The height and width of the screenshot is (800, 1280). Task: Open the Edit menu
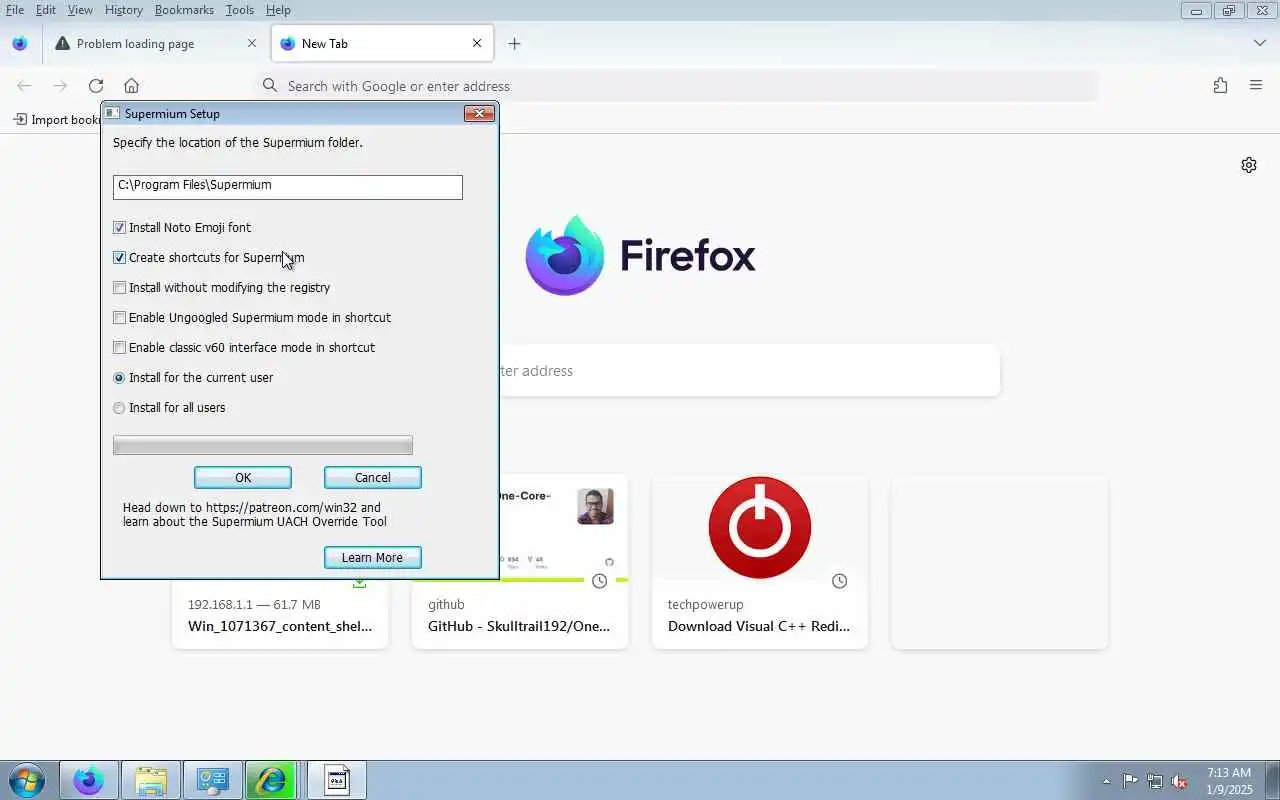pyautogui.click(x=46, y=10)
